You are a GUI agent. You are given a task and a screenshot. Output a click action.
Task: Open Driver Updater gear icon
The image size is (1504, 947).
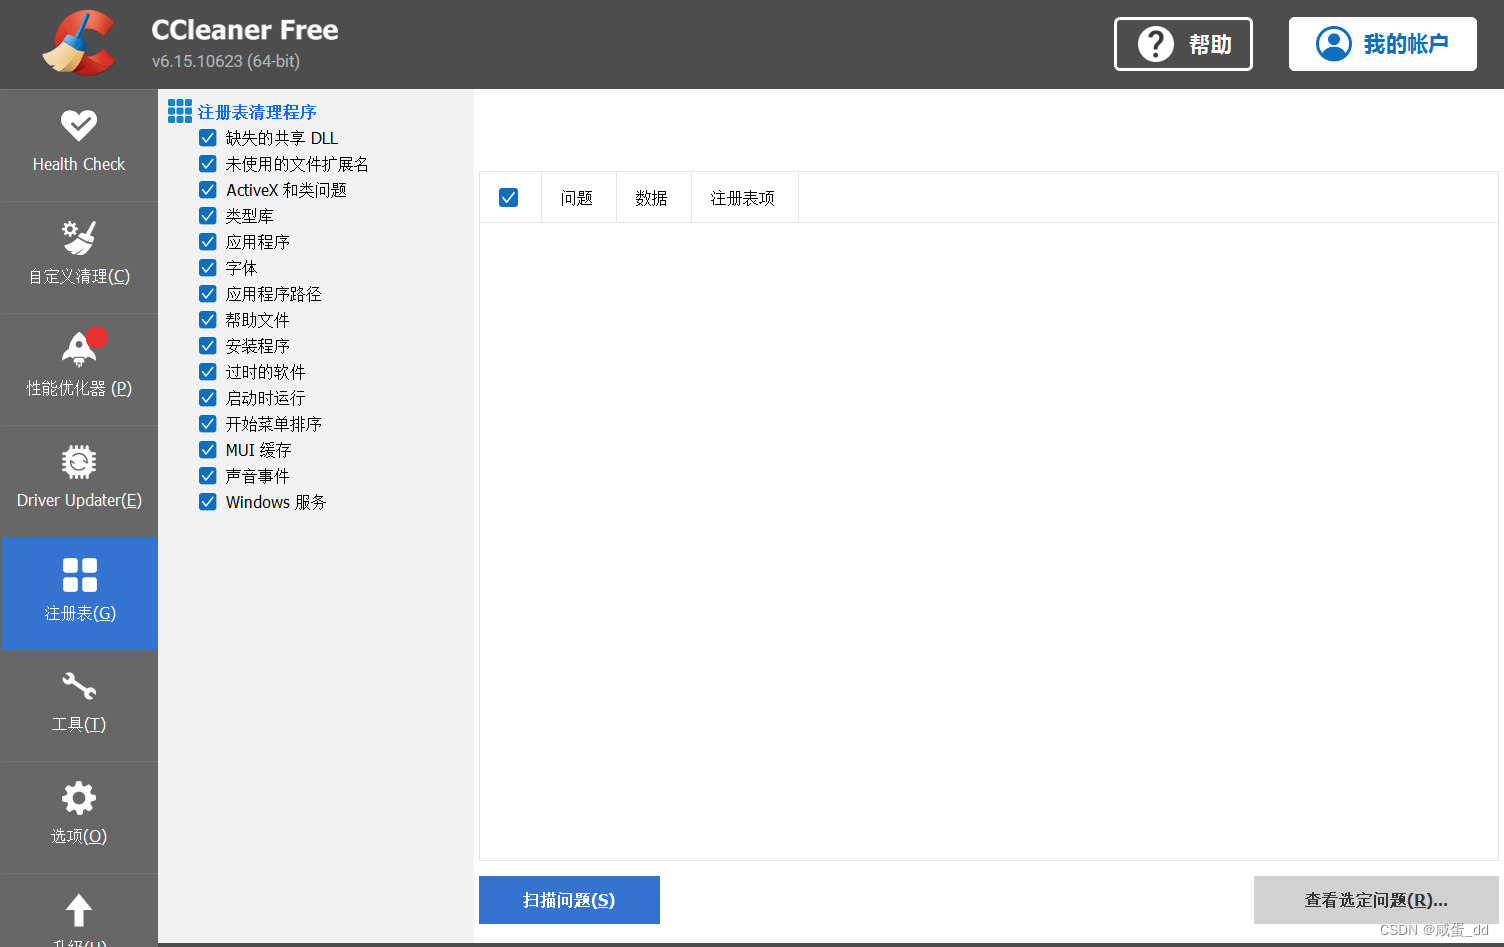(x=79, y=462)
